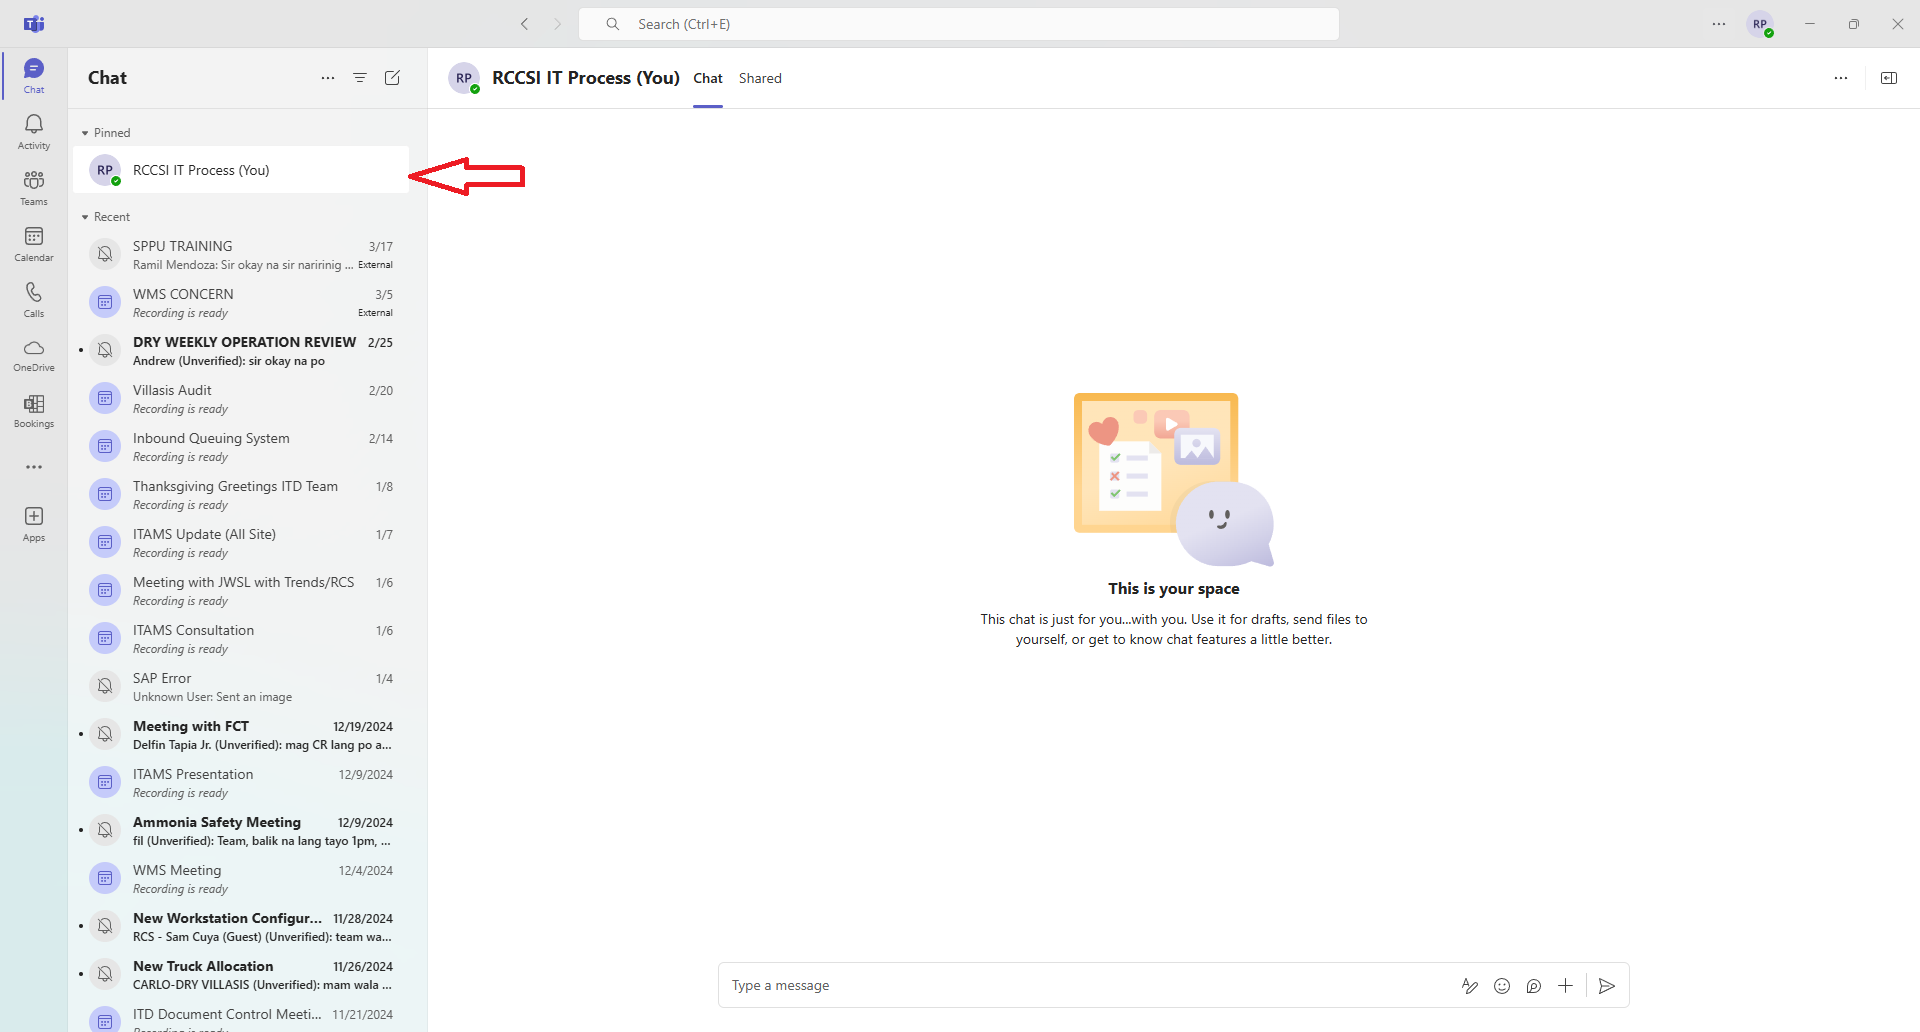Image resolution: width=1920 pixels, height=1032 pixels.
Task: Select the Chat tab in conversation header
Action: pos(708,78)
